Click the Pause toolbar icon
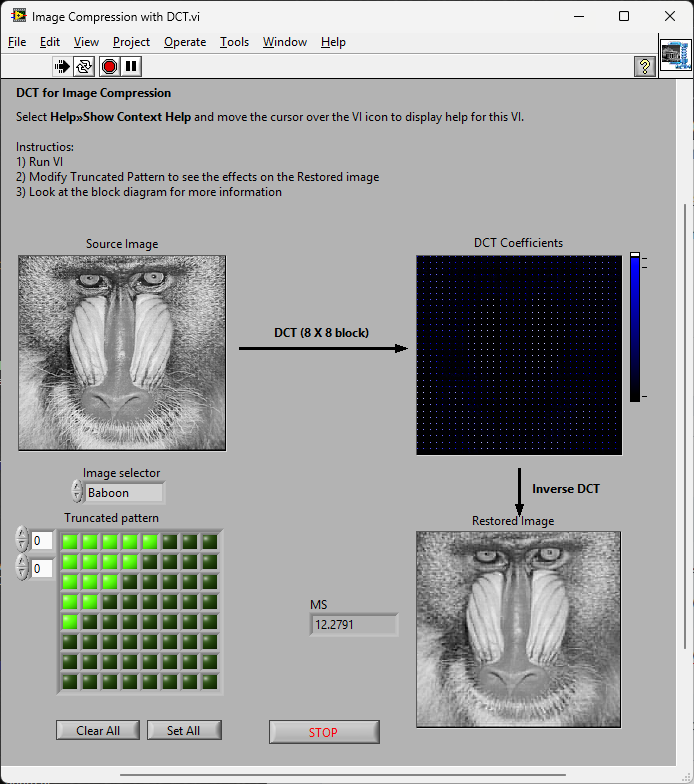The height and width of the screenshot is (784, 694). (132, 66)
